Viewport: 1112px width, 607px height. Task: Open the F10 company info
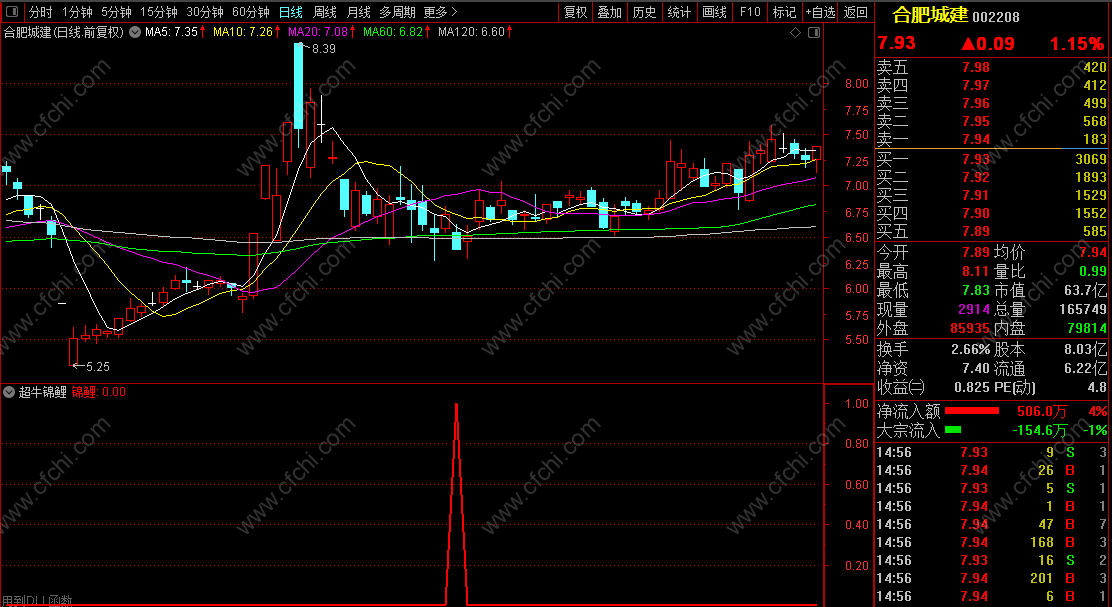[x=750, y=12]
